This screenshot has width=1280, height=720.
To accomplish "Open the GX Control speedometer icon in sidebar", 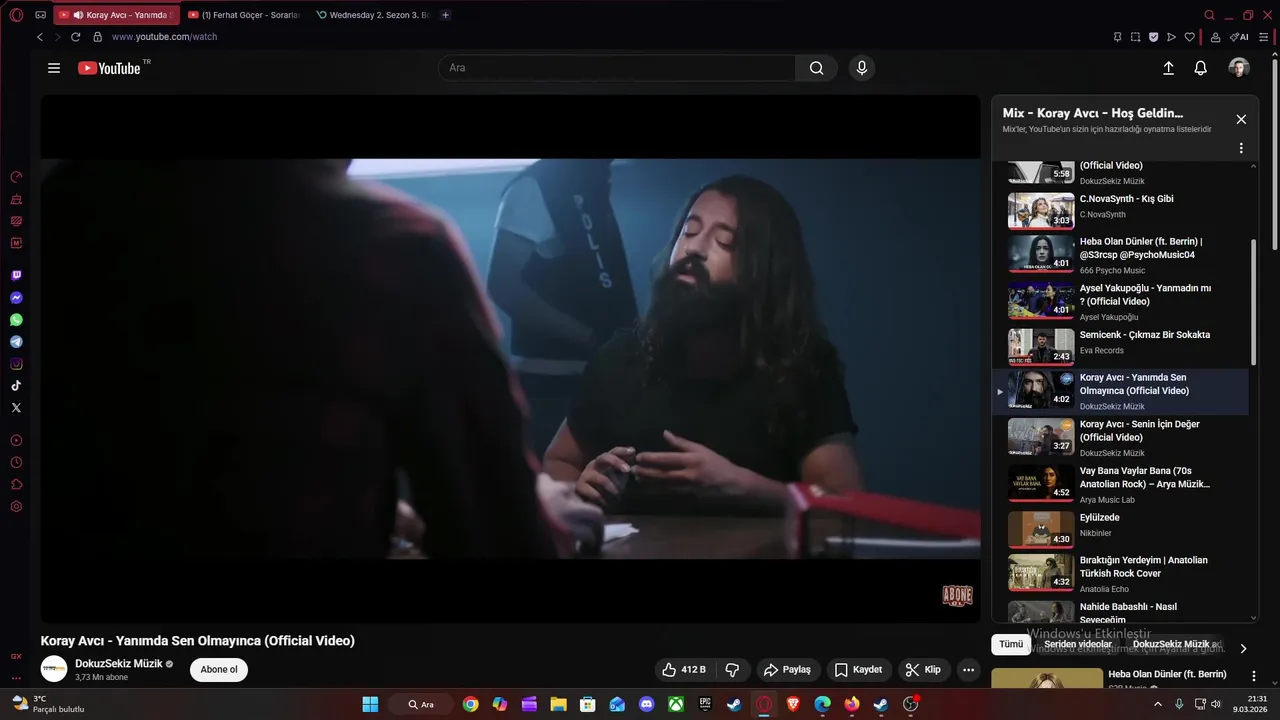I will [16, 177].
